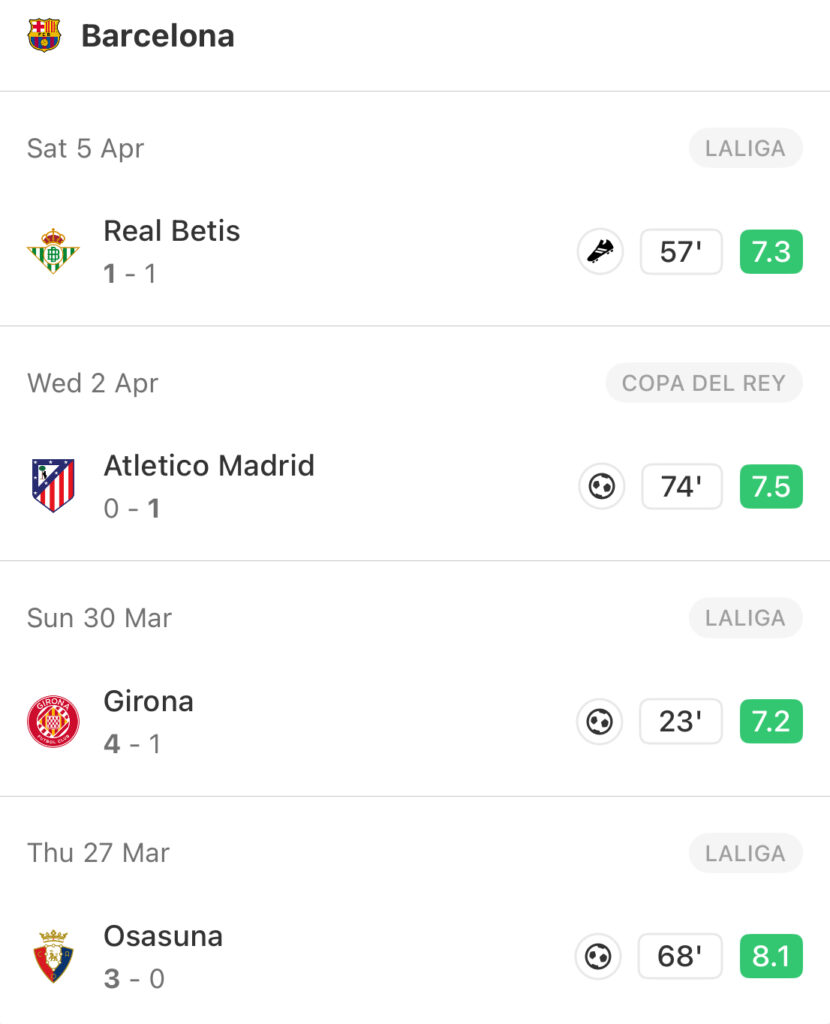This screenshot has height=1024, width=830.
Task: Click the assist boot icon for Real Betis
Action: tap(600, 251)
